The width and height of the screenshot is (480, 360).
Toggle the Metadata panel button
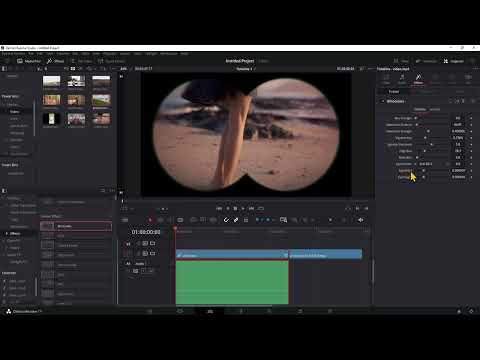(x=426, y=61)
